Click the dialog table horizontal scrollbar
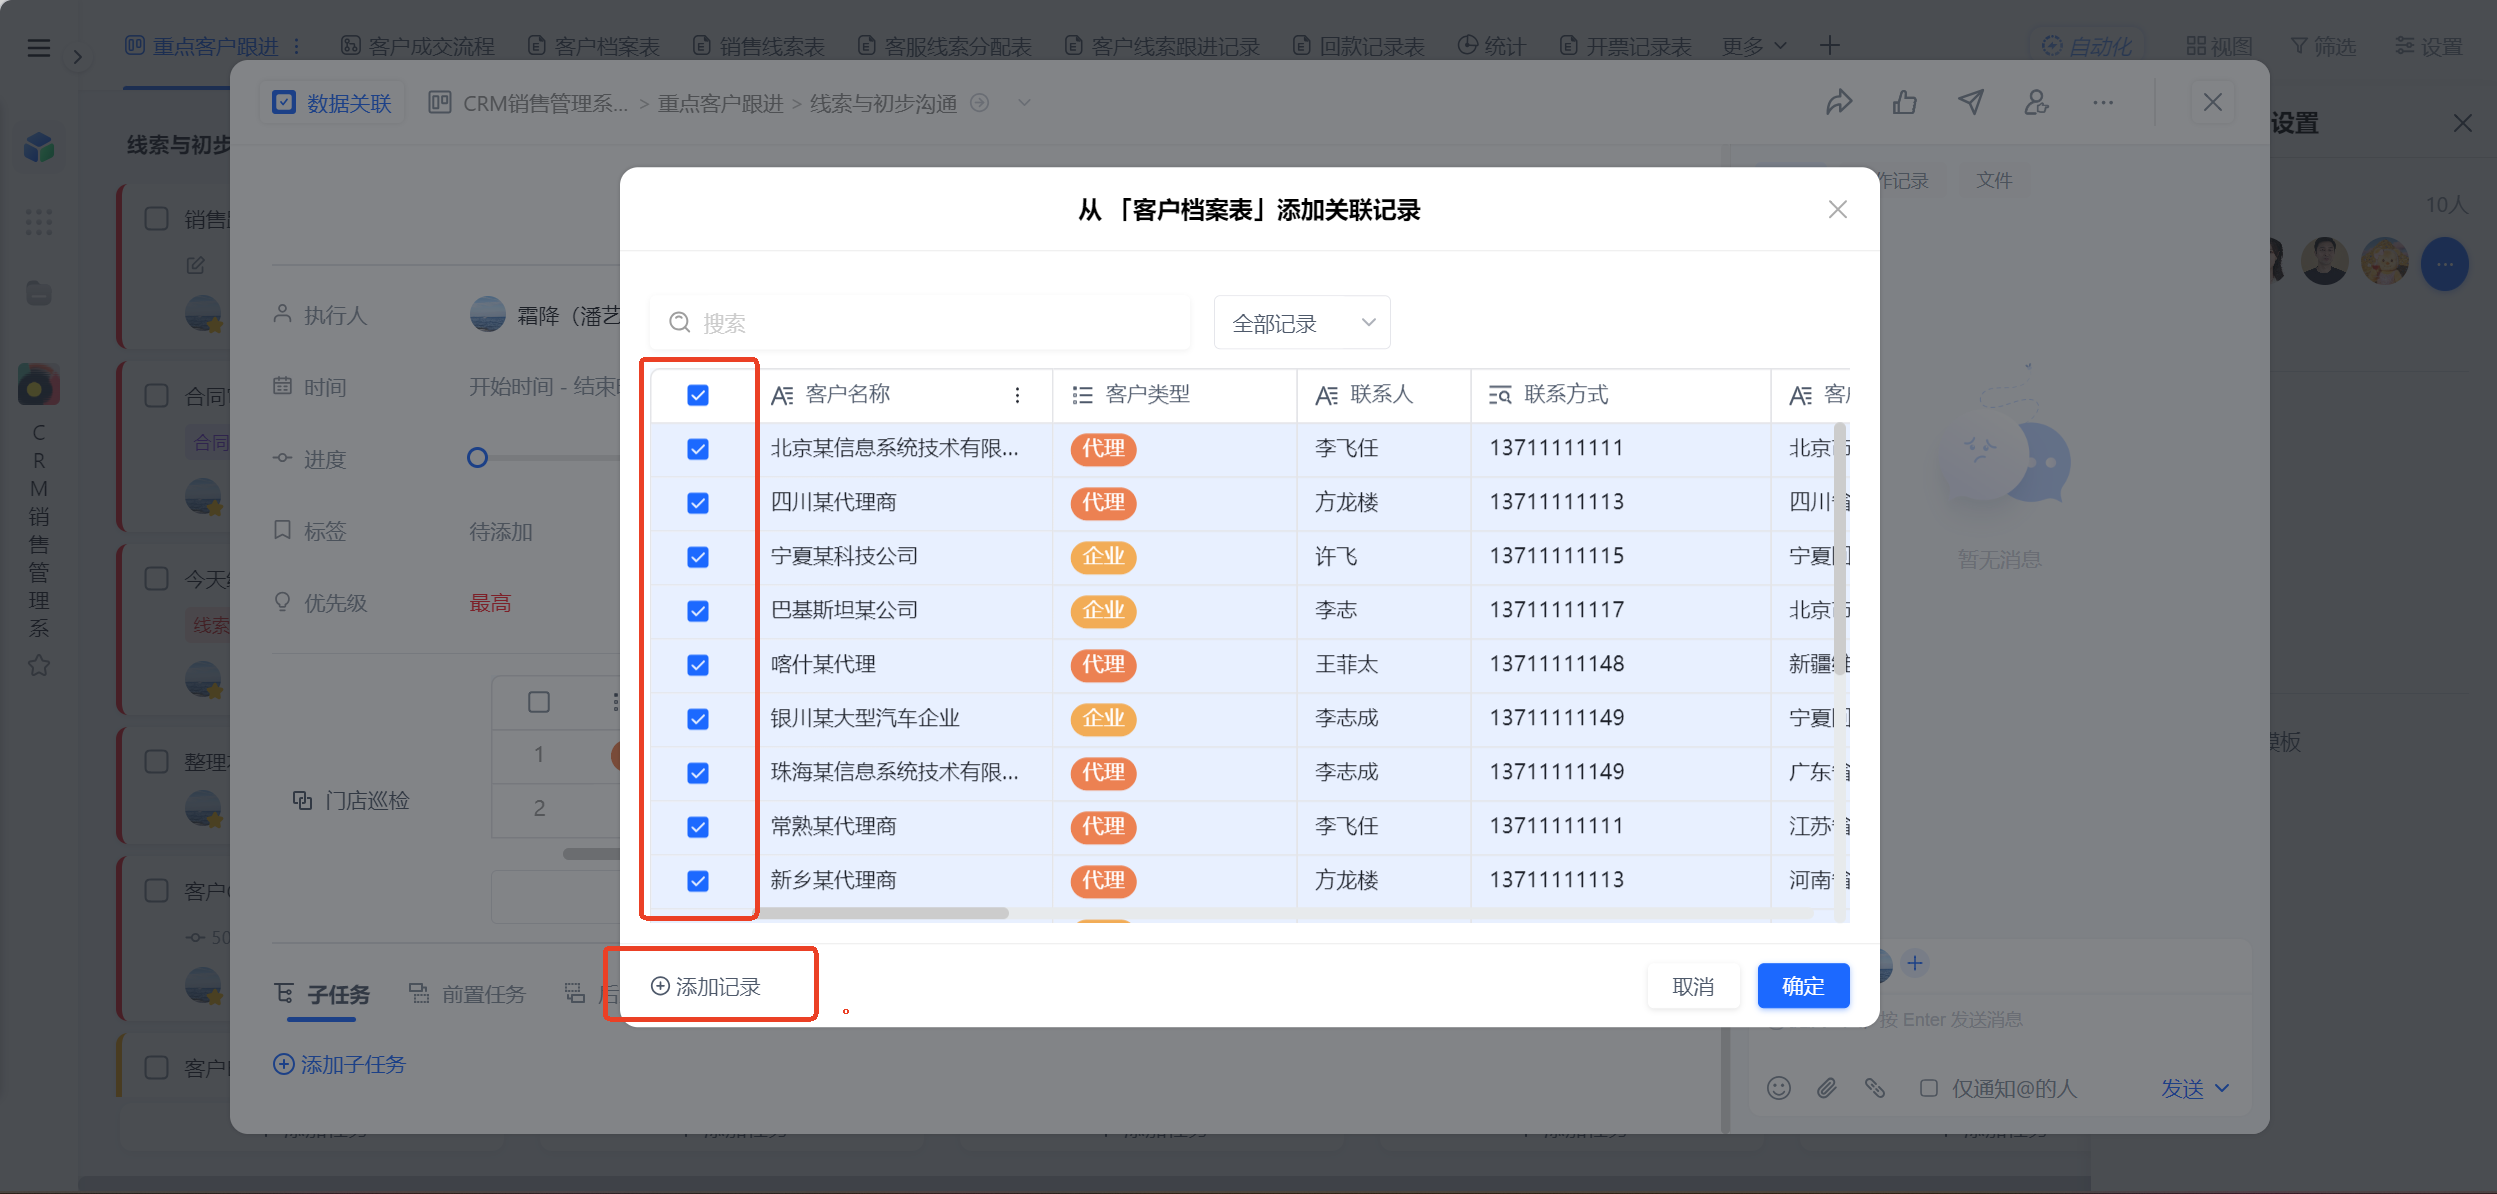 [884, 912]
